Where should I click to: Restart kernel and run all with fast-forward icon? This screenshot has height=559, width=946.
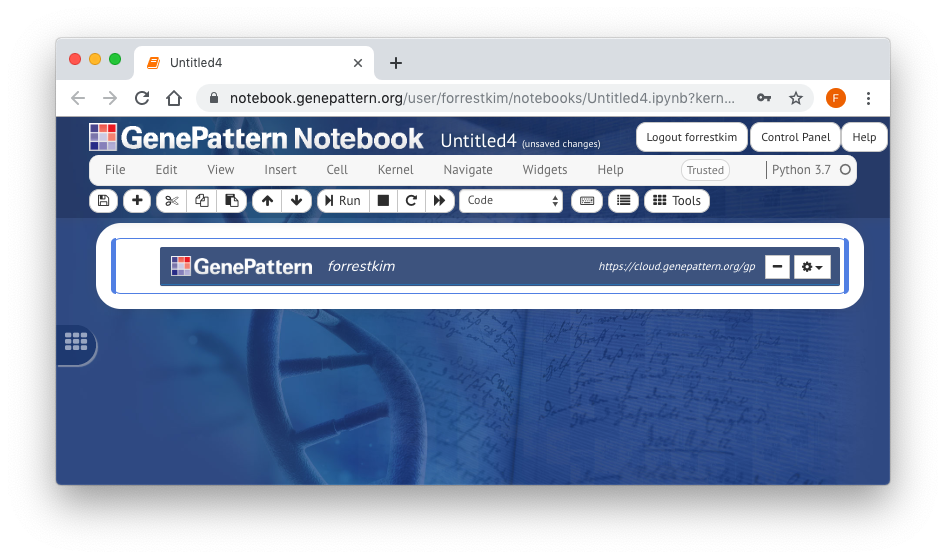(x=439, y=201)
